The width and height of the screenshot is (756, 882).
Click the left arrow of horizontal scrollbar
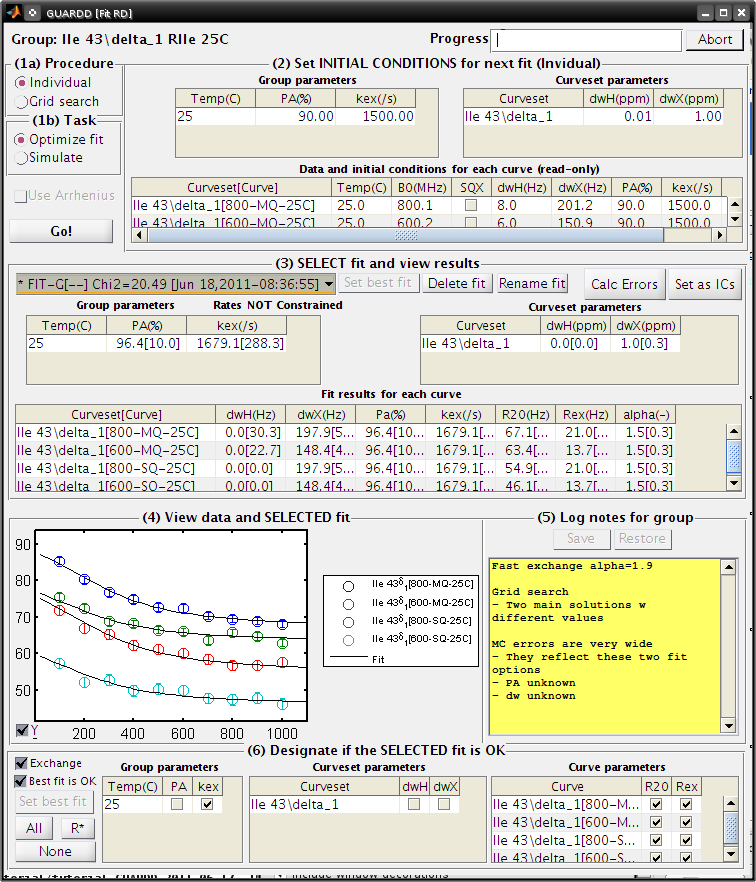point(139,235)
